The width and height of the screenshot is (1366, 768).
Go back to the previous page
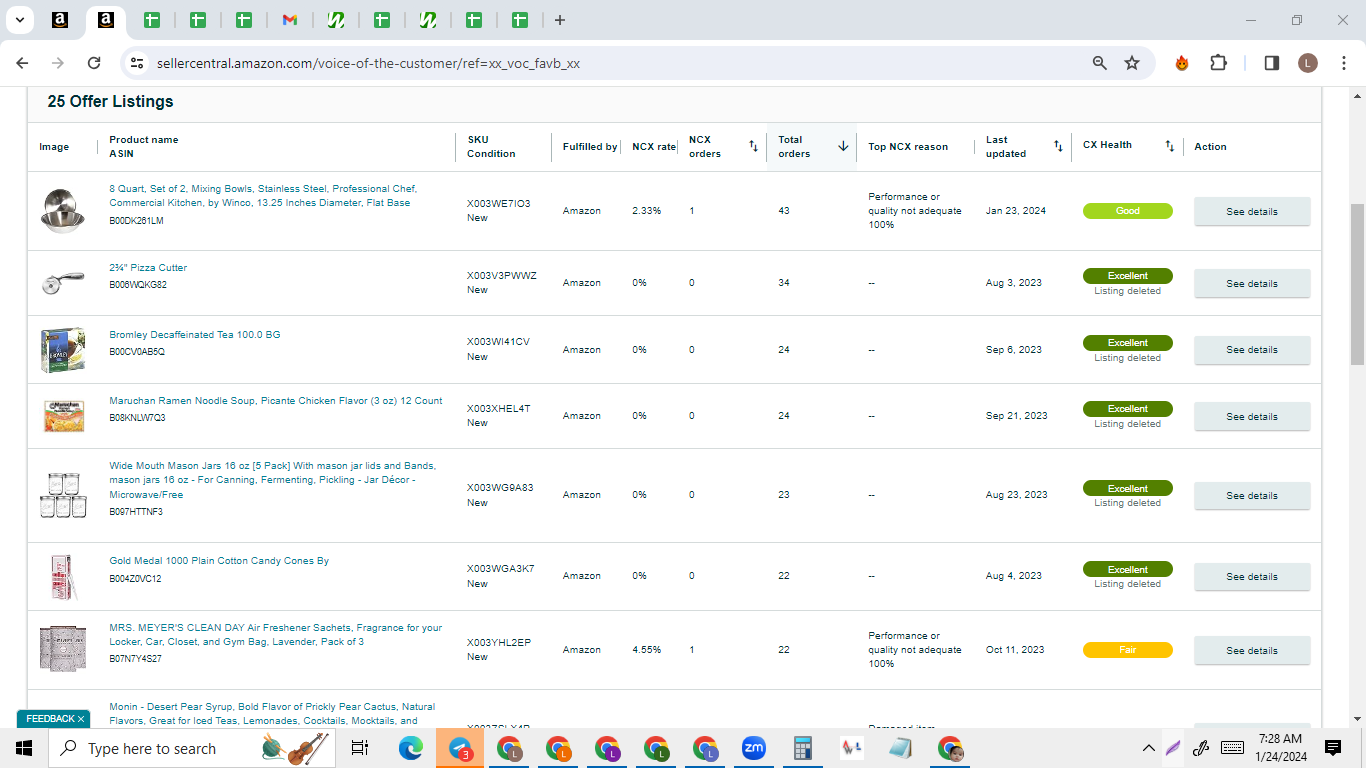(x=22, y=63)
